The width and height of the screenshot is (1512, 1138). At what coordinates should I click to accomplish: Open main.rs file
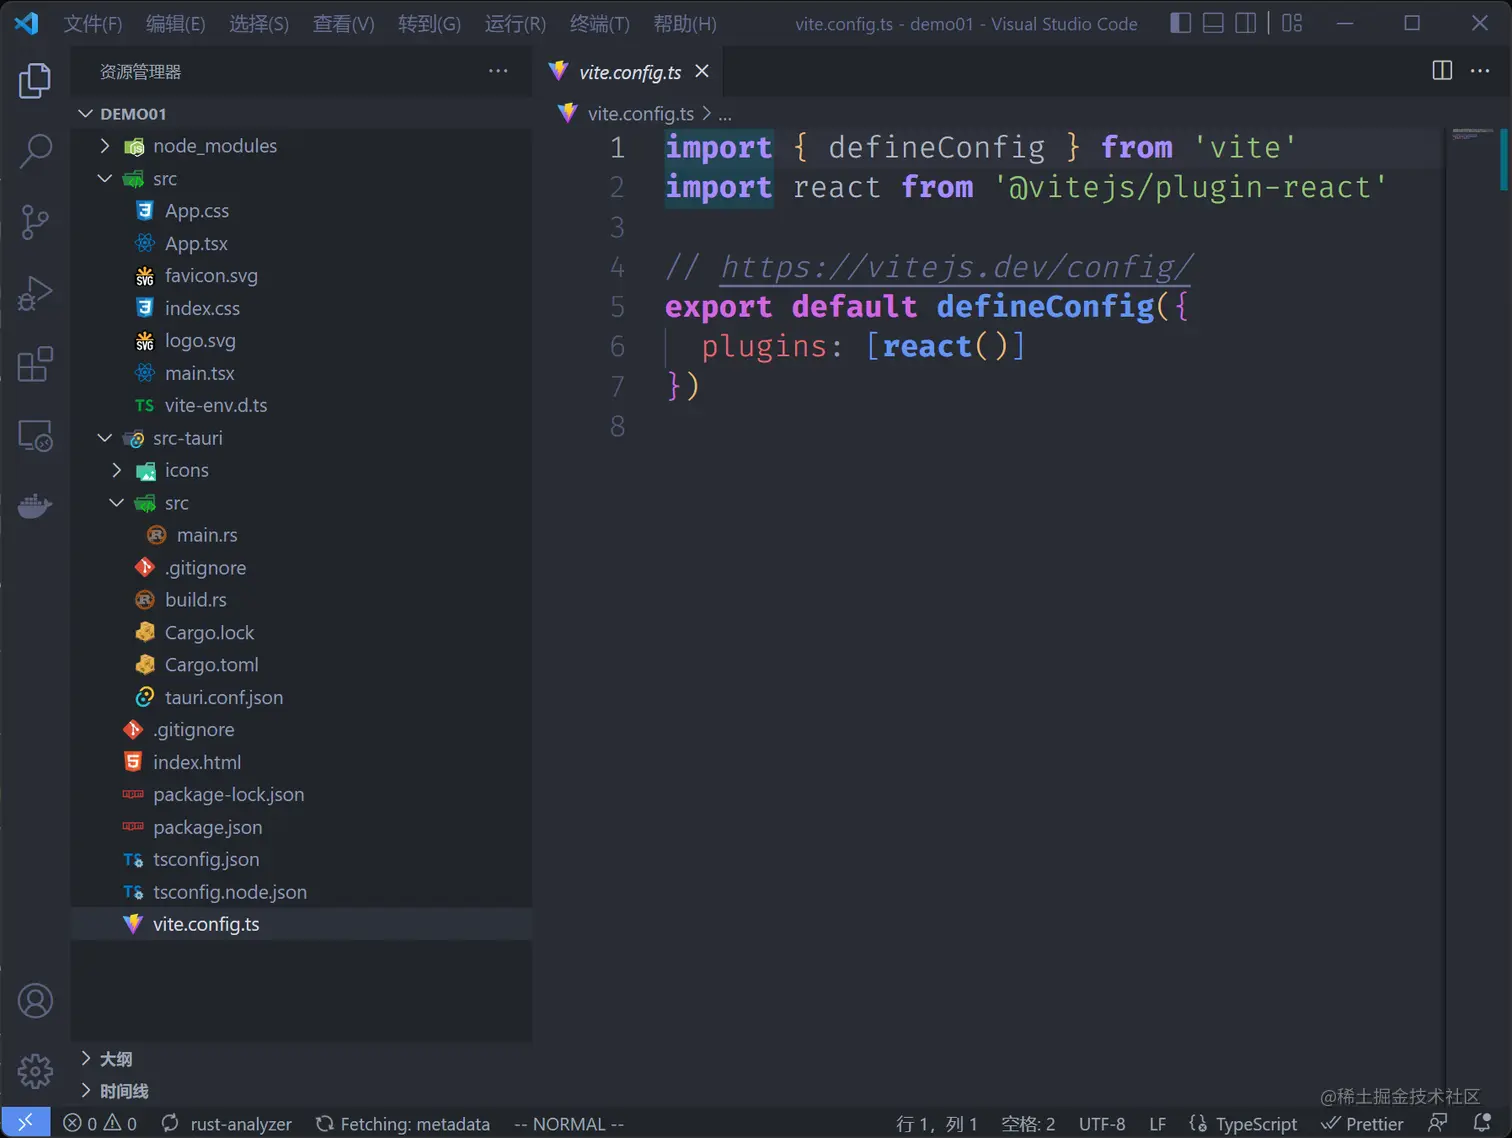click(x=300, y=535)
